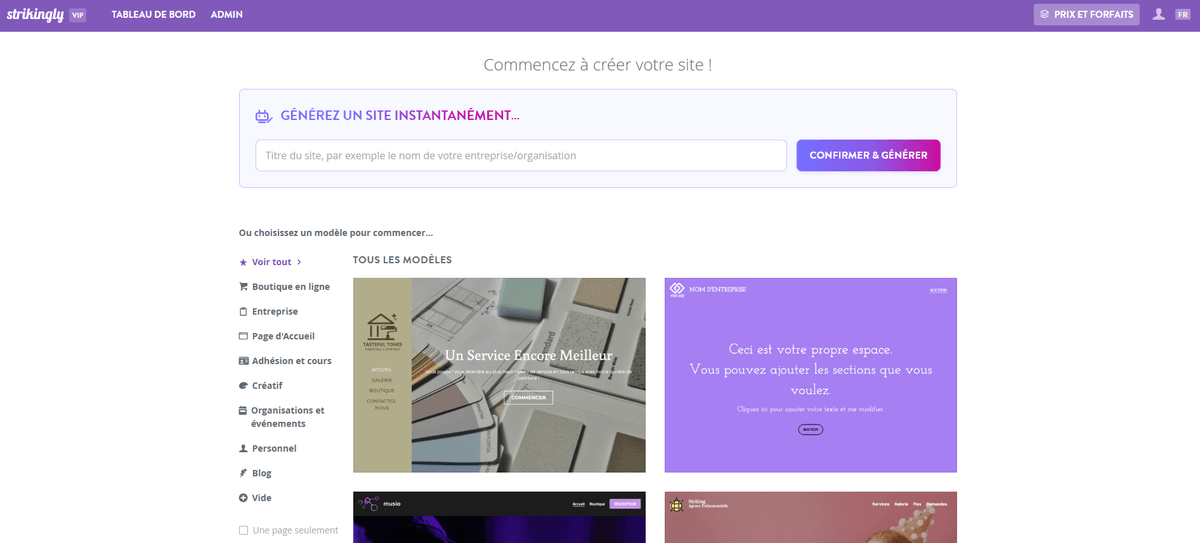Click the plus circle icon beside Vide
Image resolution: width=1200 pixels, height=543 pixels.
pos(243,498)
